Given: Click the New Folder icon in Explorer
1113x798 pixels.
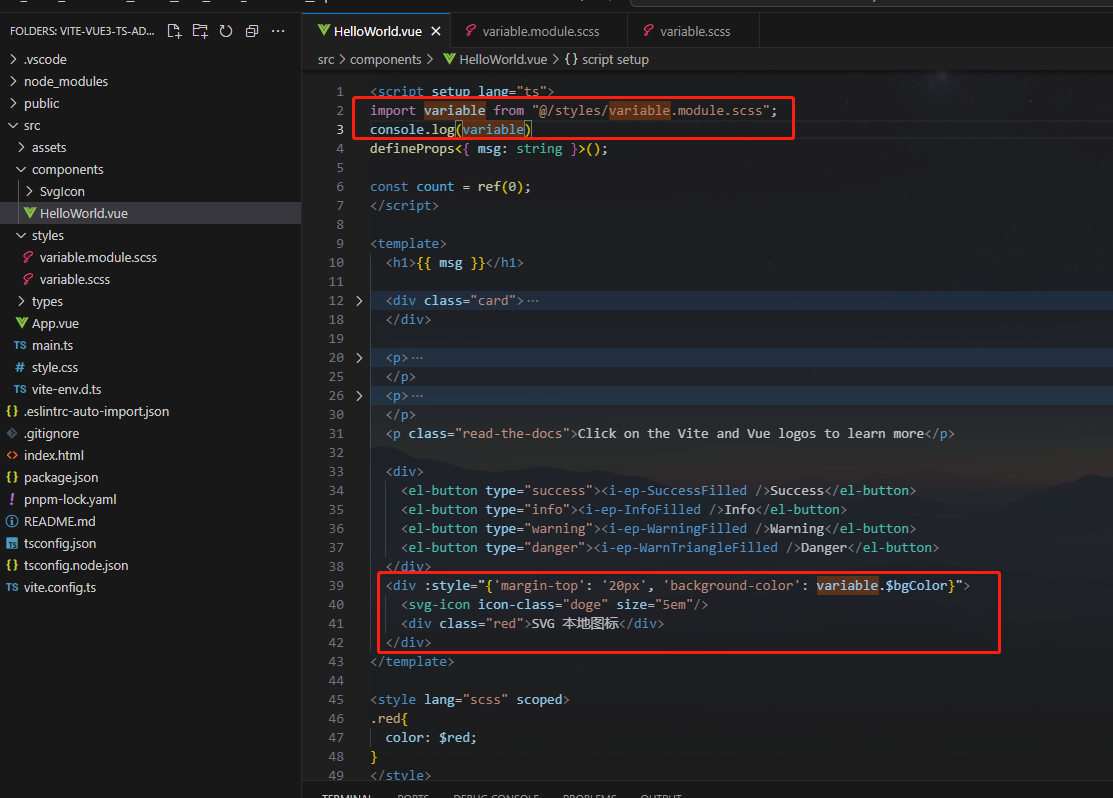Looking at the screenshot, I should [x=200, y=31].
